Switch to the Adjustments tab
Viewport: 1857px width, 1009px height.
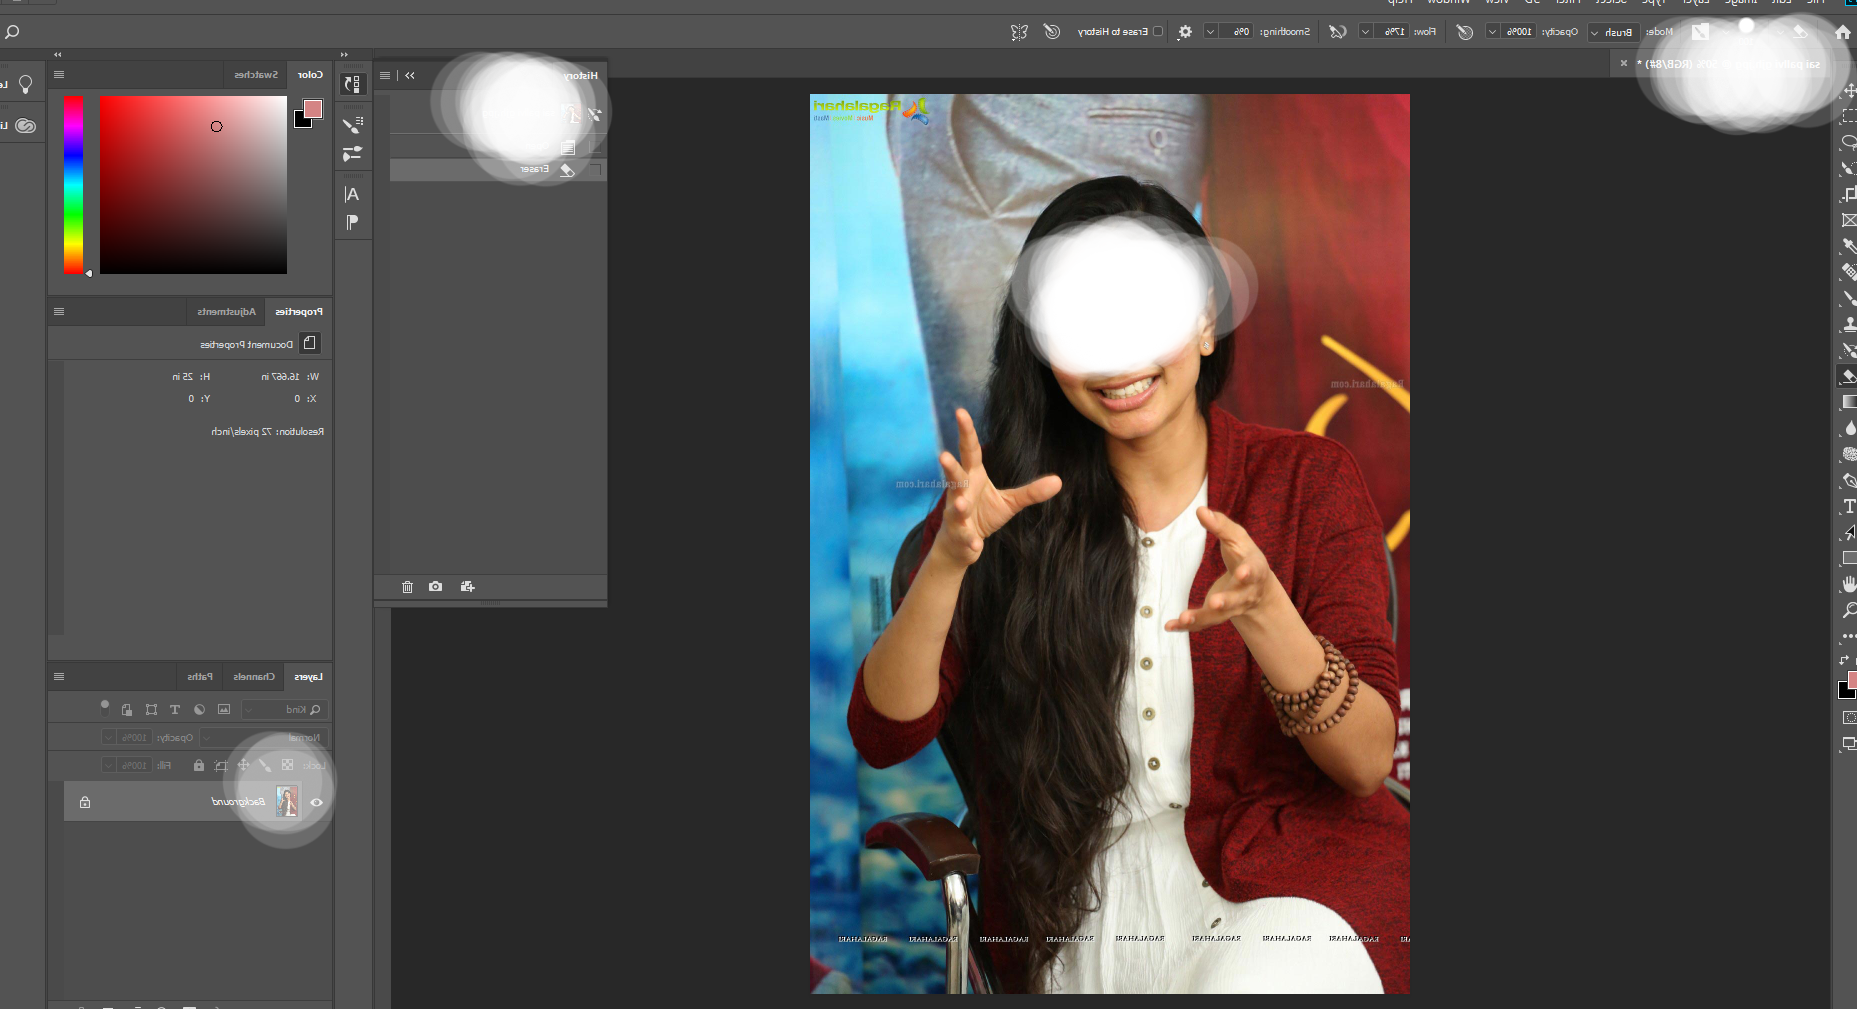click(x=226, y=312)
